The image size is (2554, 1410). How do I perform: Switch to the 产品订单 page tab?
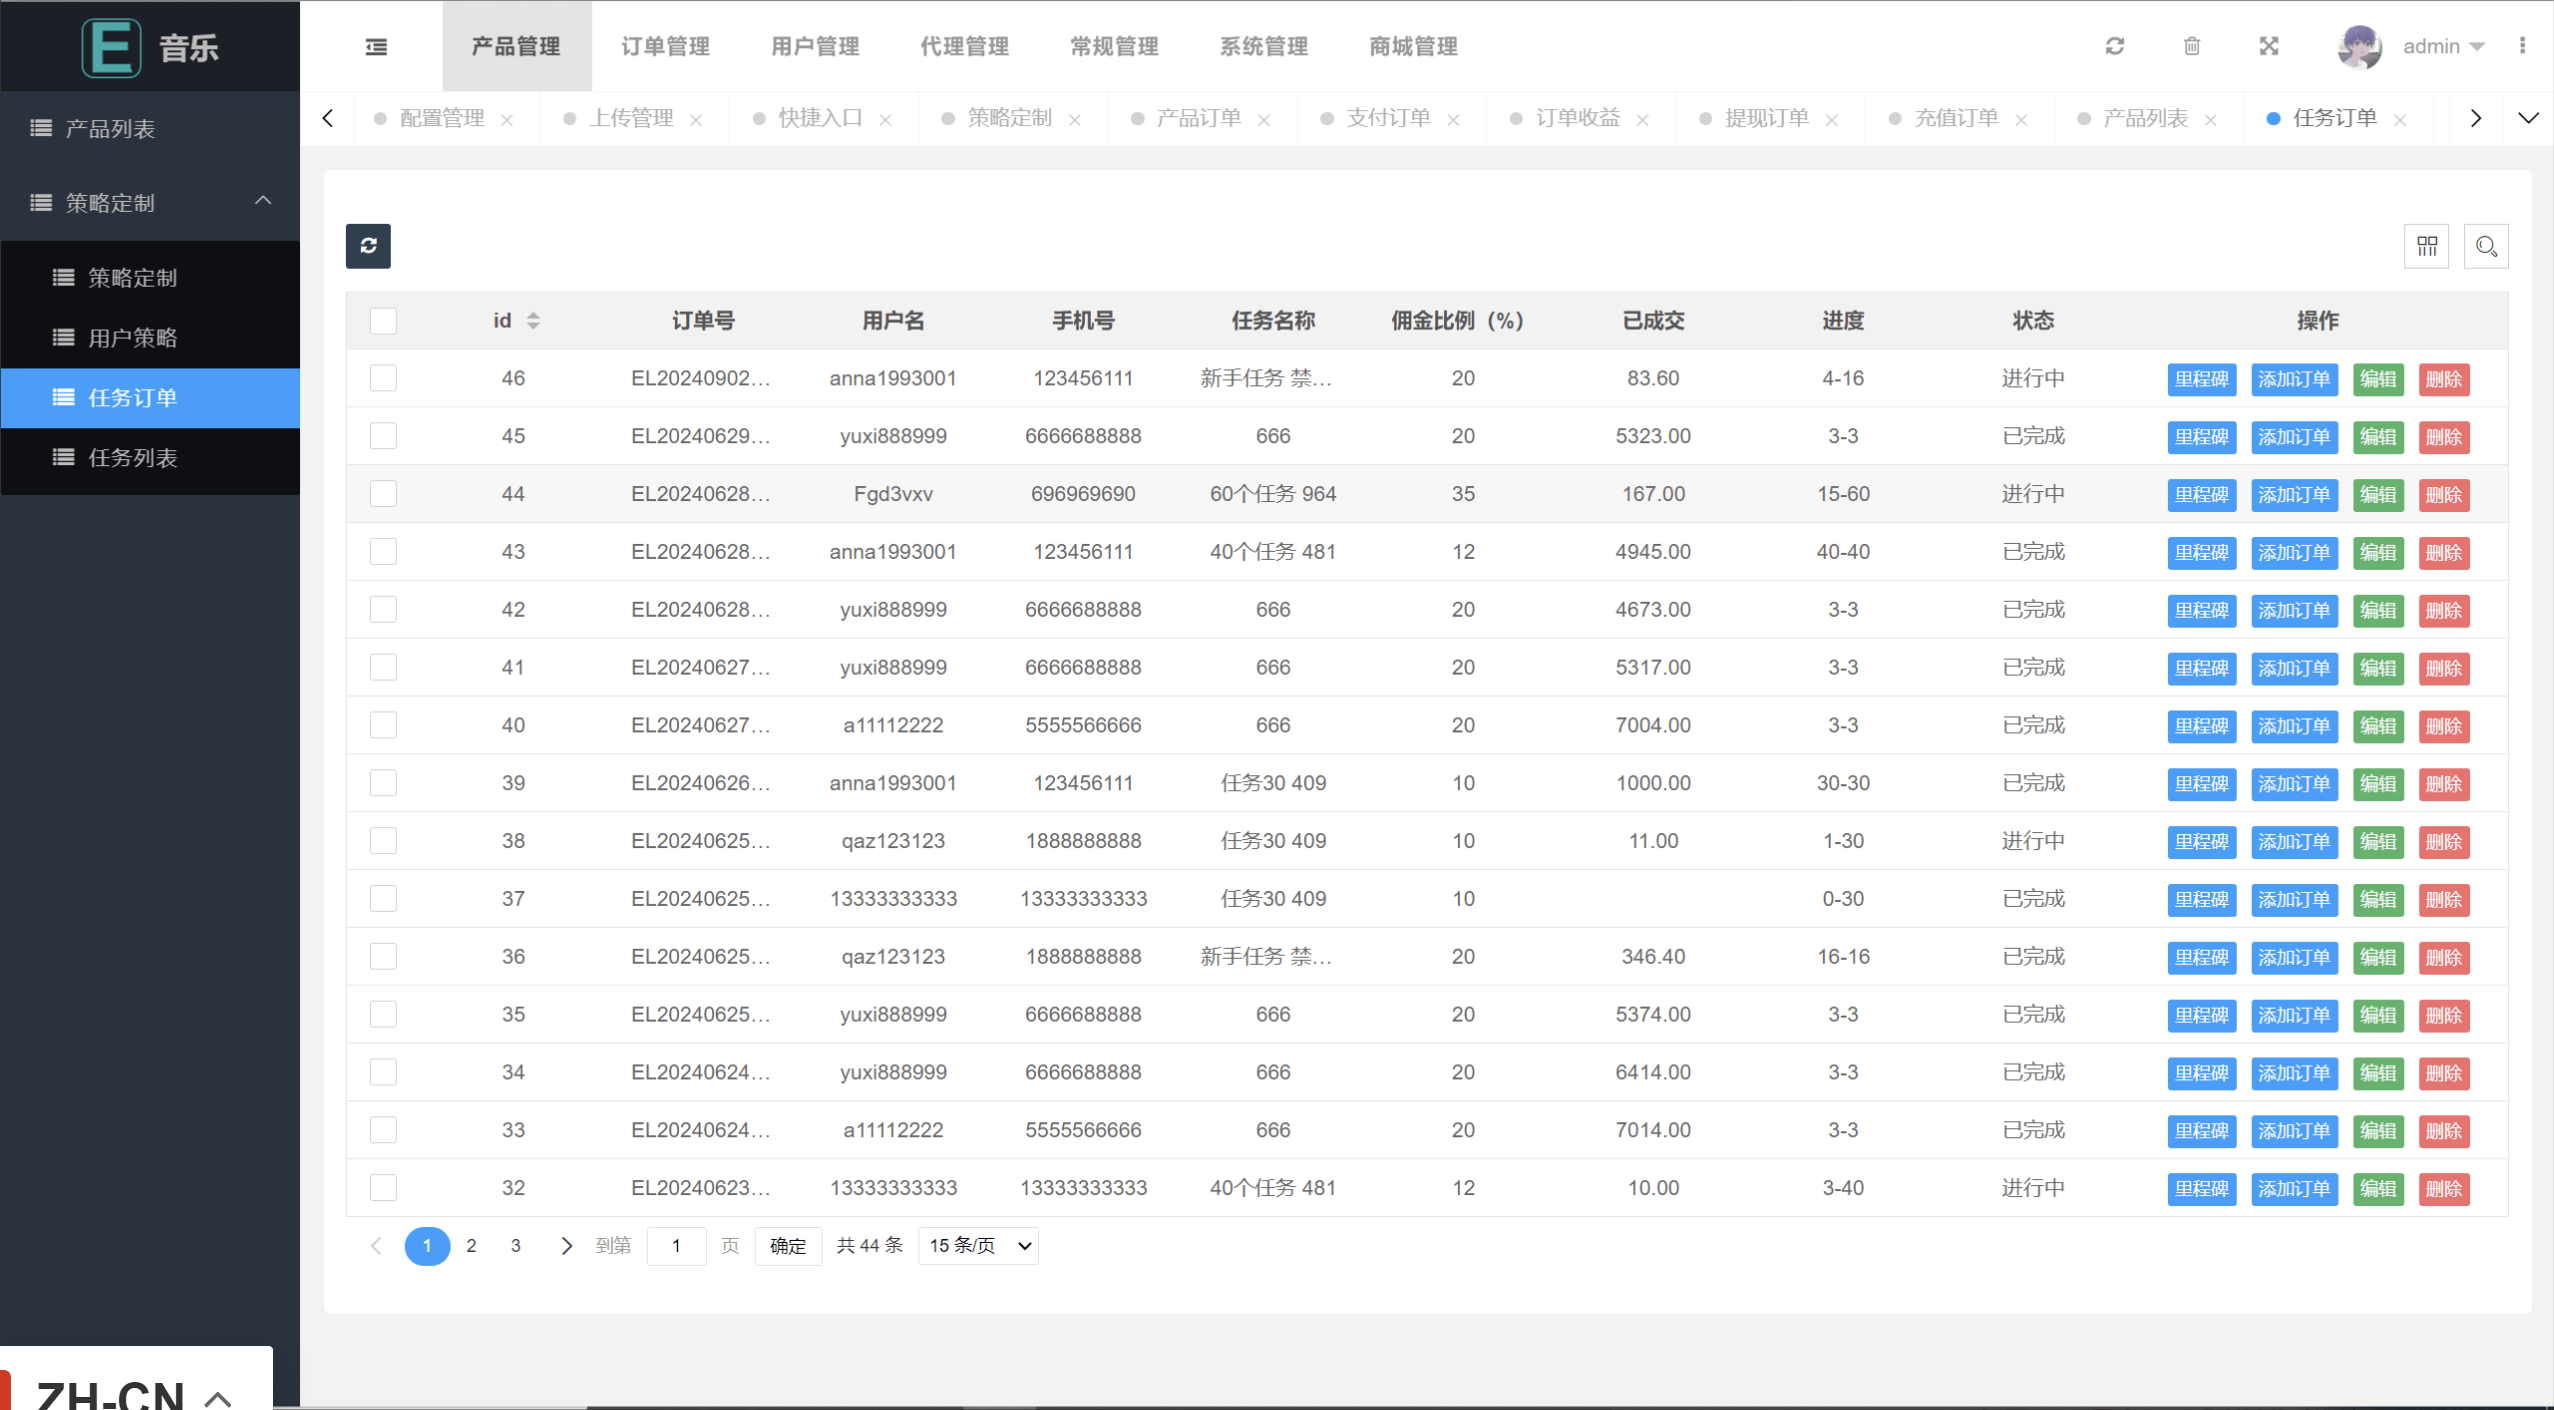point(1198,118)
